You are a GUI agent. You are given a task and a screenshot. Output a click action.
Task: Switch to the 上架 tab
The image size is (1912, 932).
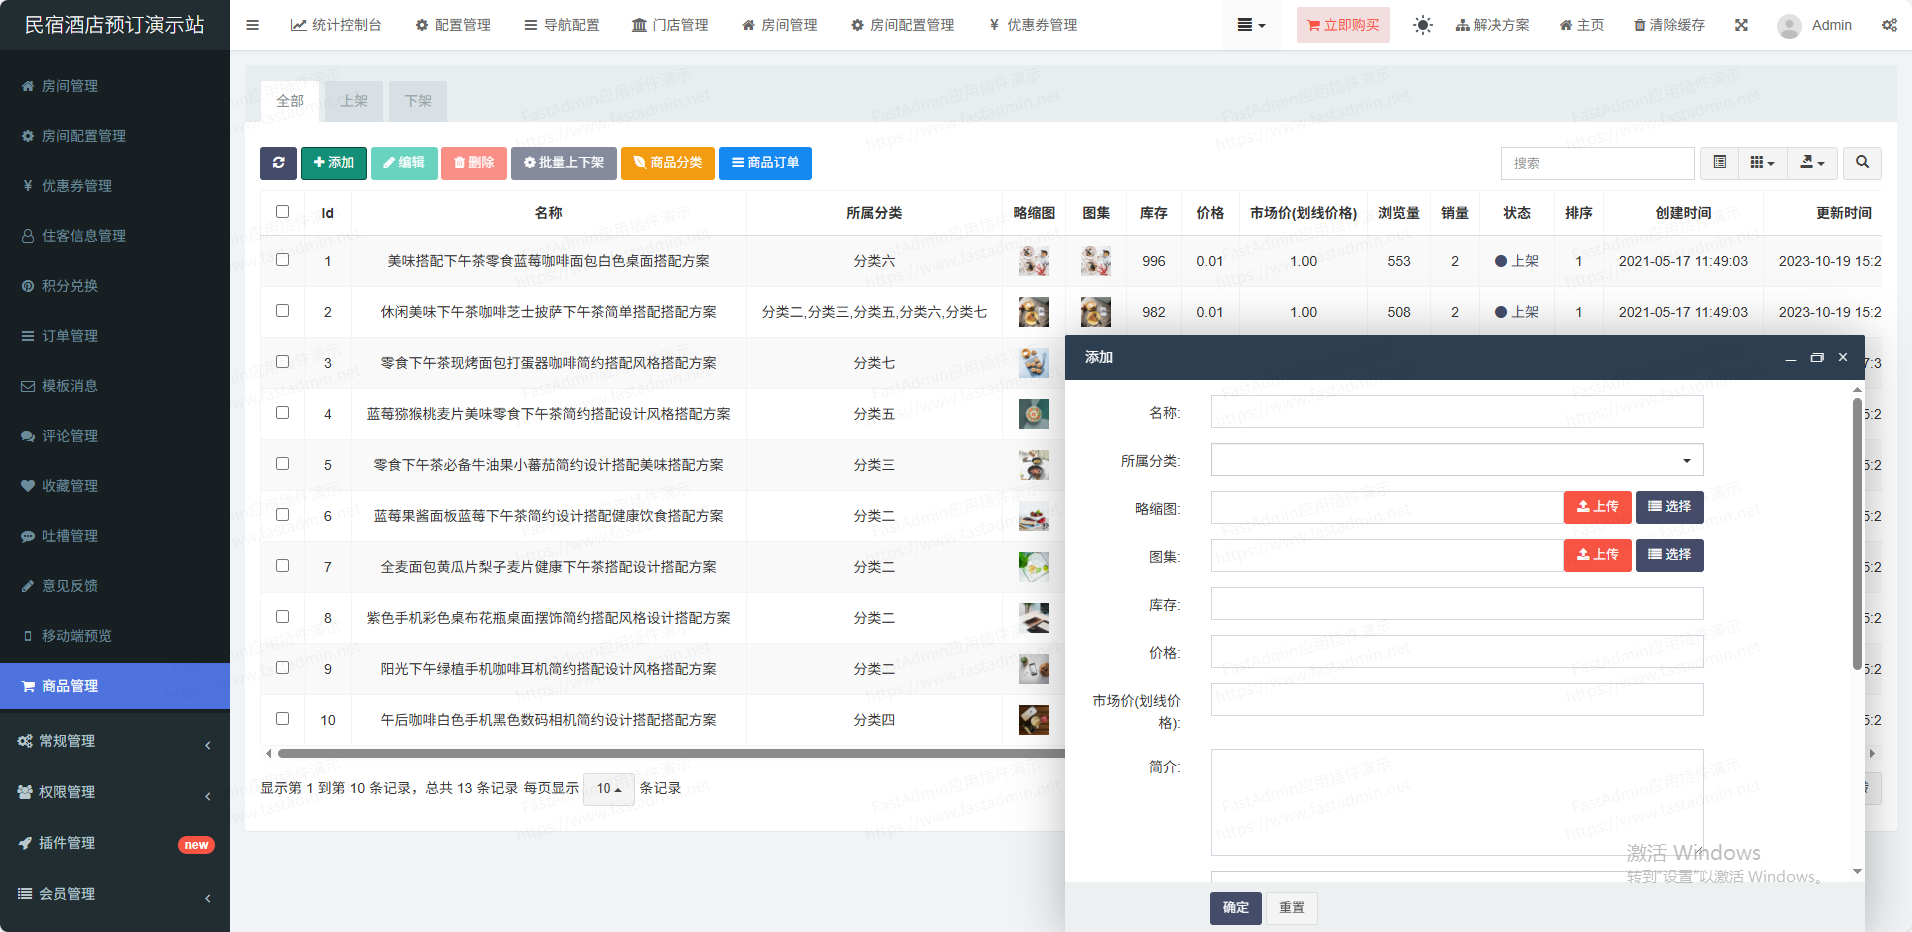point(354,101)
